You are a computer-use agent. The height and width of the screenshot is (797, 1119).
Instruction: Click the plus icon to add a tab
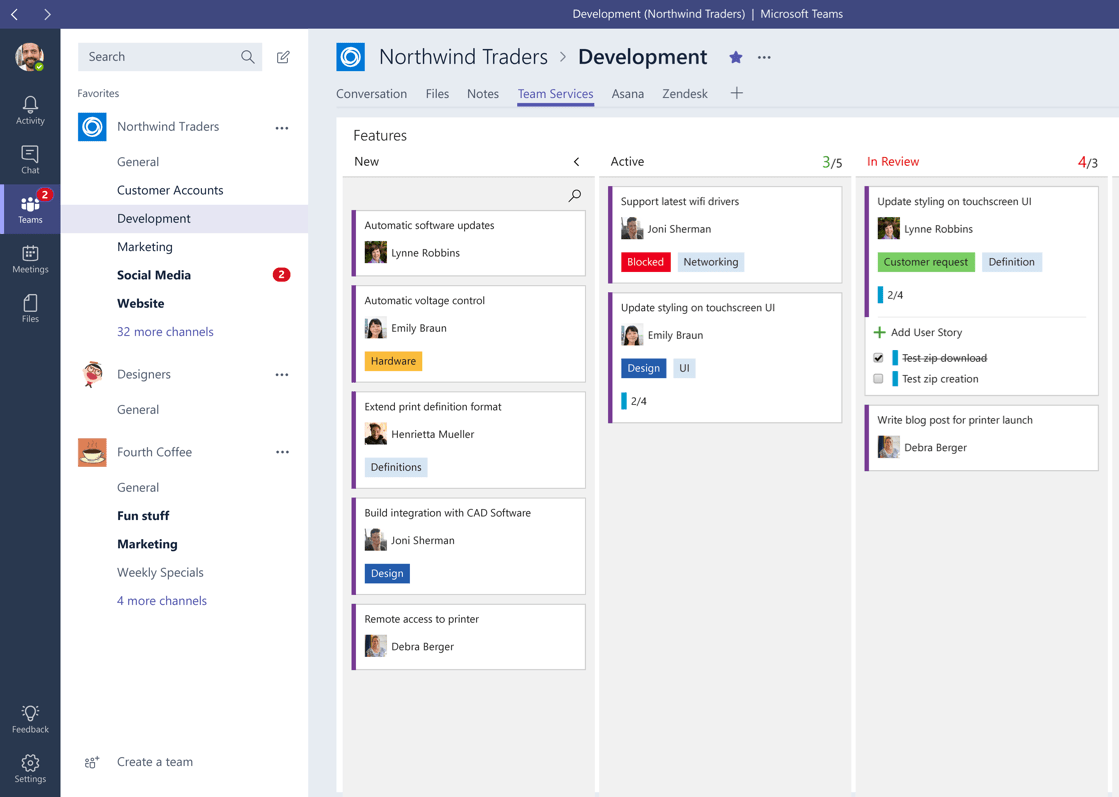736,93
